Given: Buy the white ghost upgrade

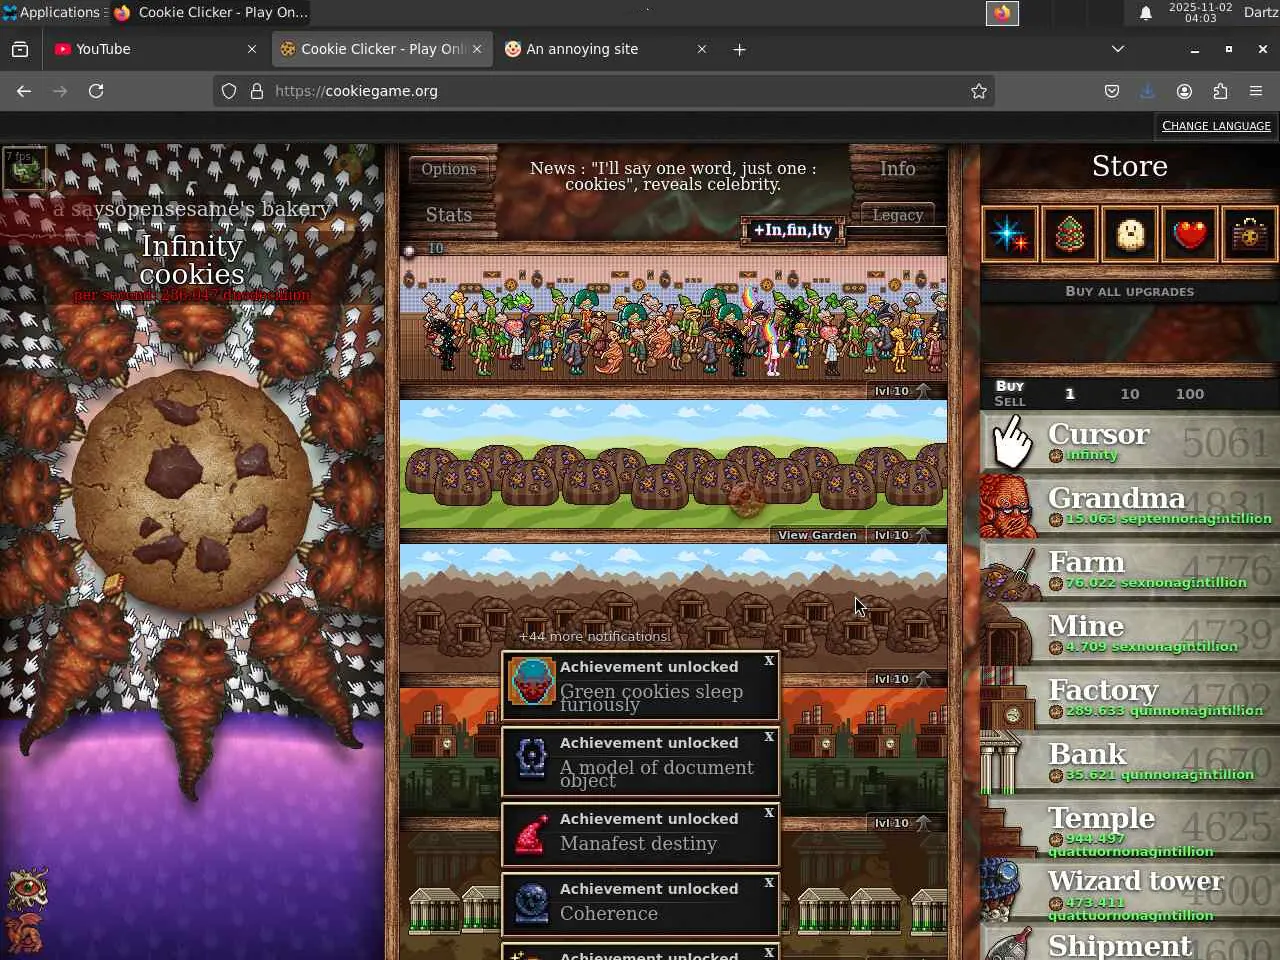Looking at the screenshot, I should click(1129, 234).
